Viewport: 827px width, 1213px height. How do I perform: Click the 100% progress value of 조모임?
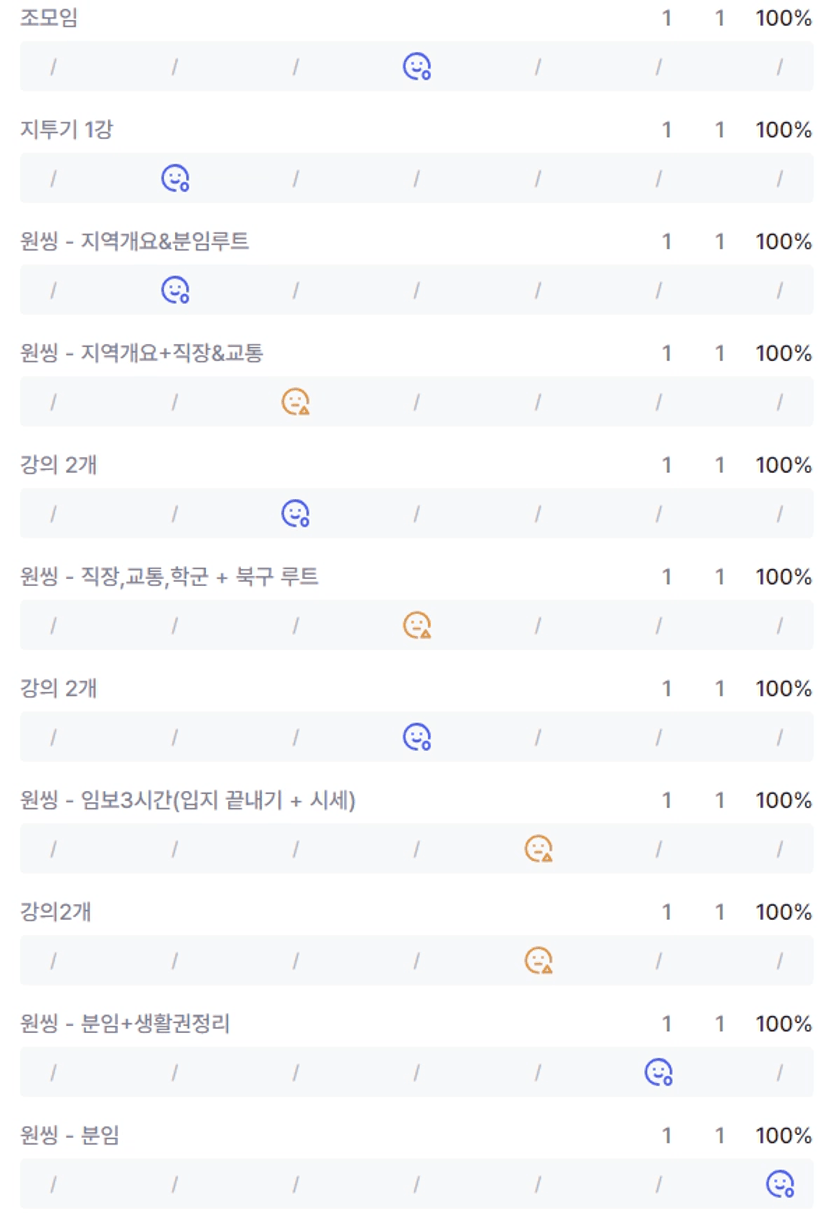(x=783, y=18)
